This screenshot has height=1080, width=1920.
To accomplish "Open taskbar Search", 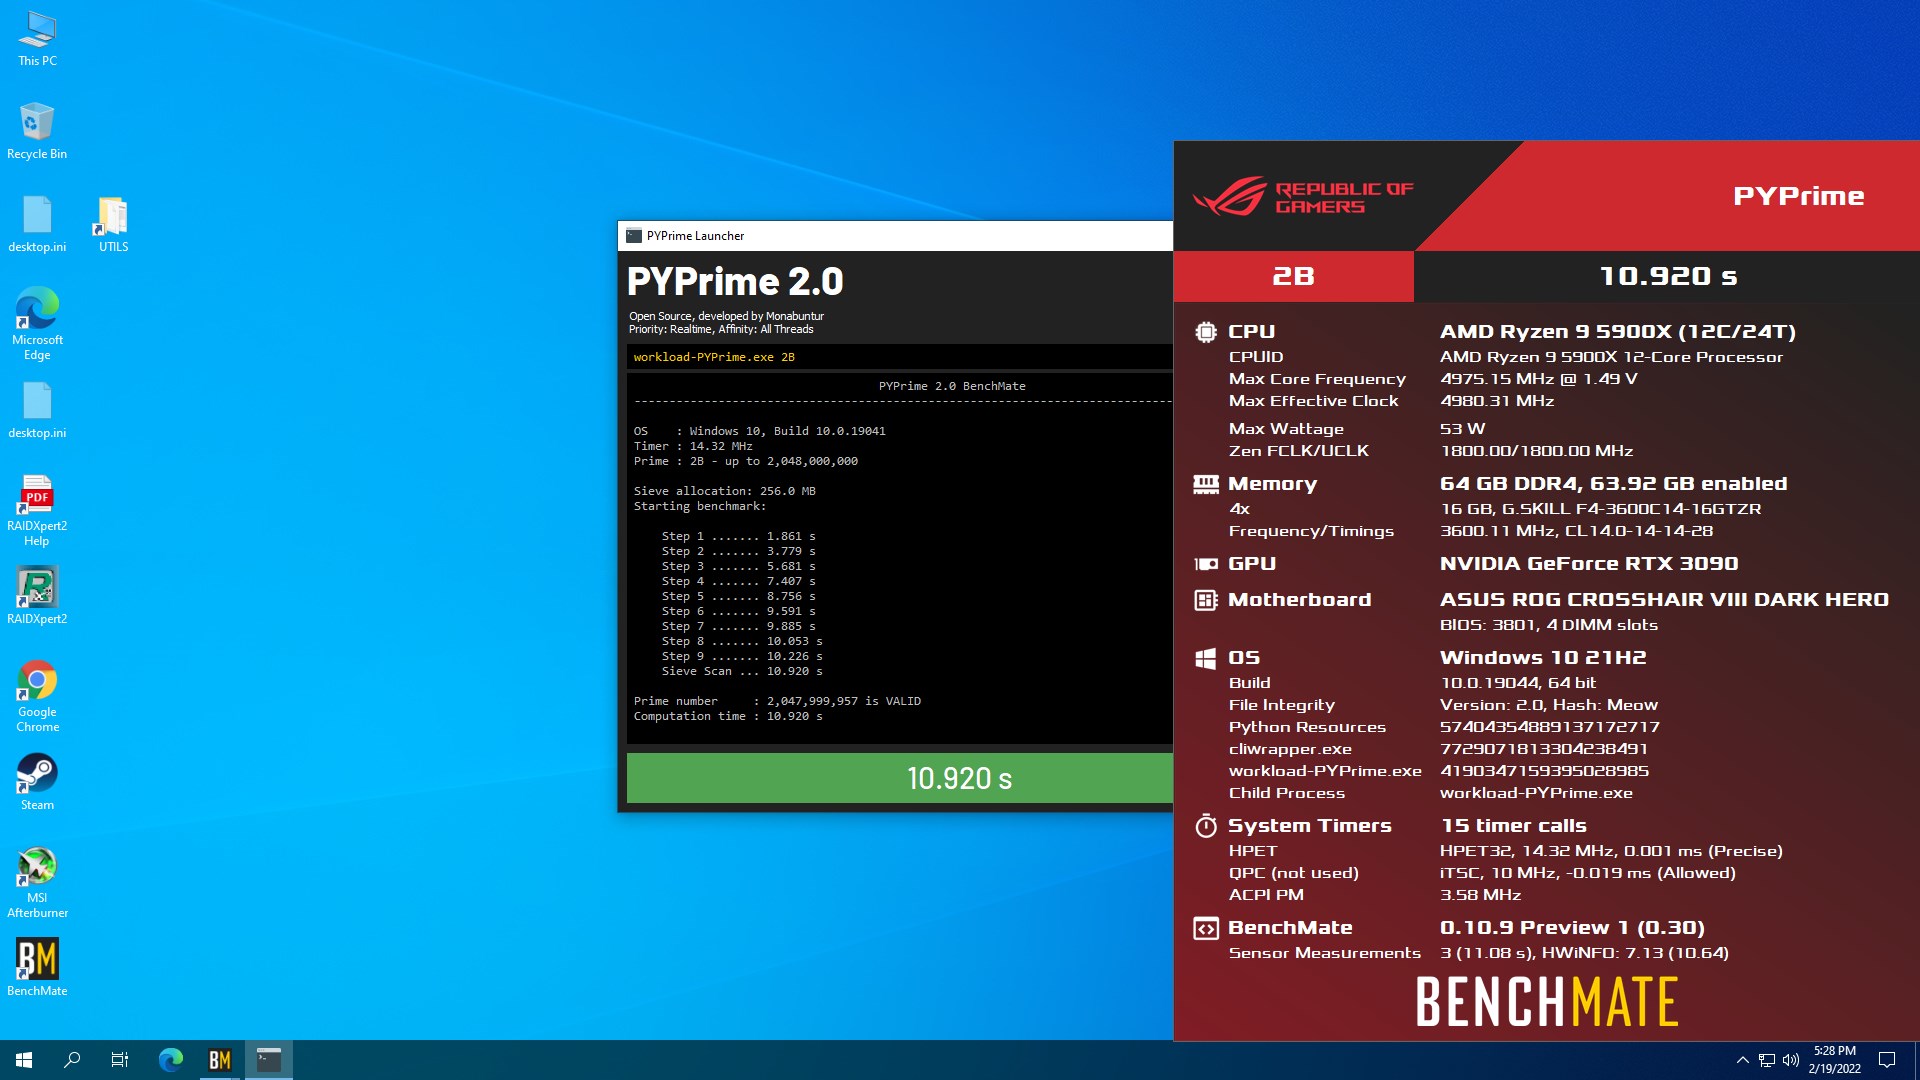I will [x=72, y=1060].
